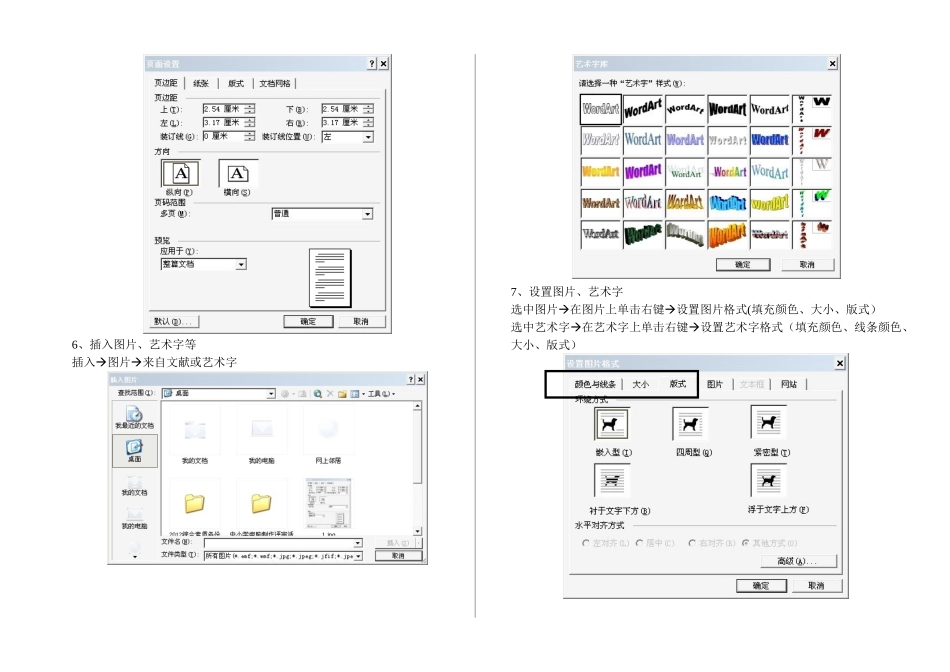Screen dimensions: 950x672
Task: Click 文件名 input field
Action: point(279,543)
